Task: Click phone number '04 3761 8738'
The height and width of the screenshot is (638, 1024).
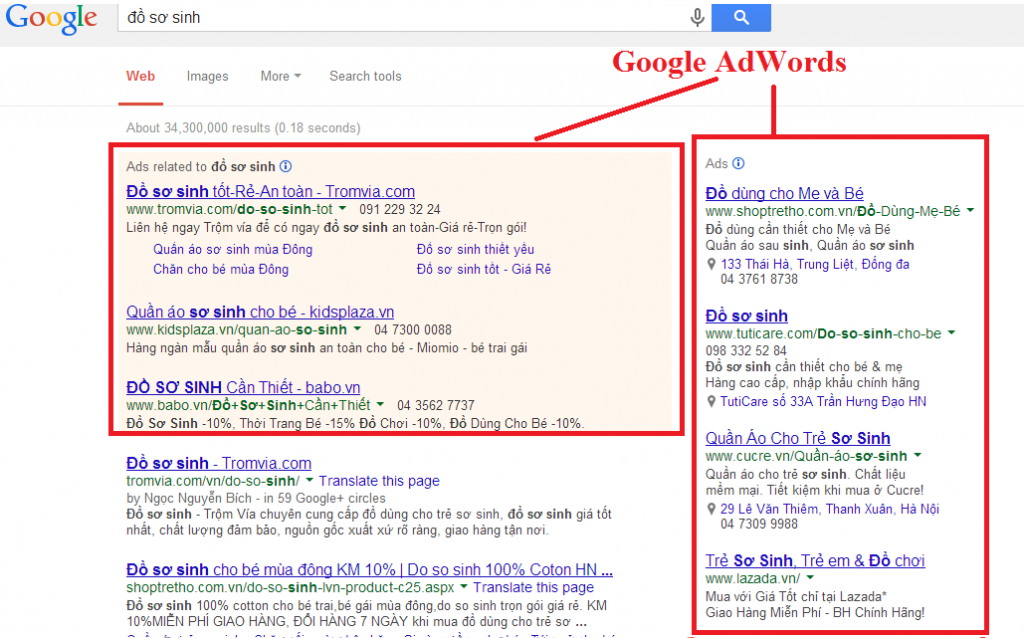Action: [759, 279]
